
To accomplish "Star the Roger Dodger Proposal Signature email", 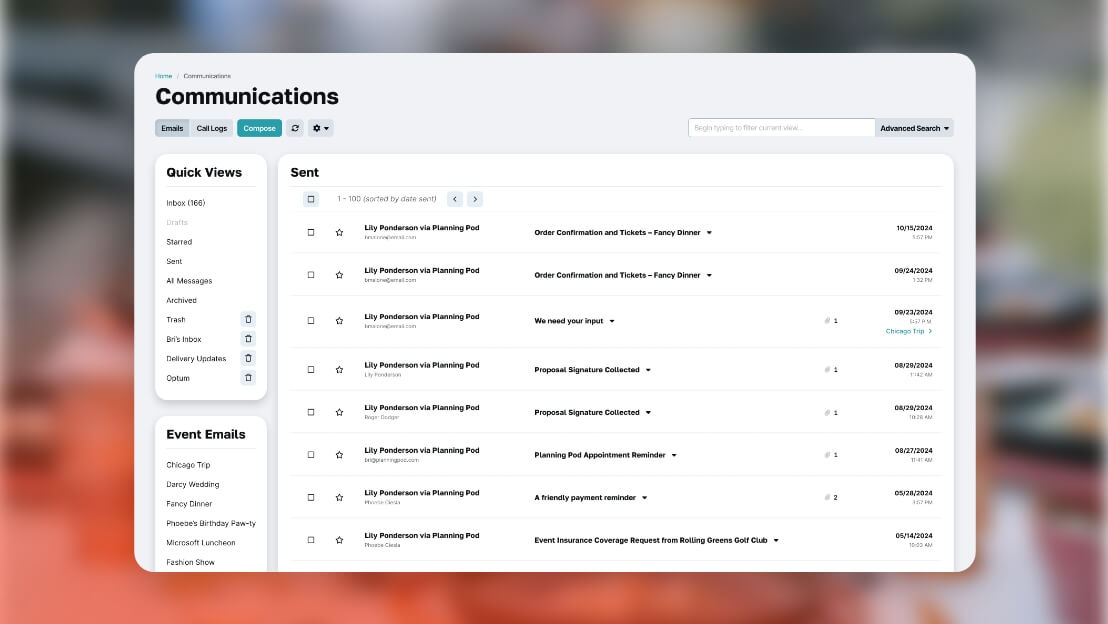I will (339, 412).
